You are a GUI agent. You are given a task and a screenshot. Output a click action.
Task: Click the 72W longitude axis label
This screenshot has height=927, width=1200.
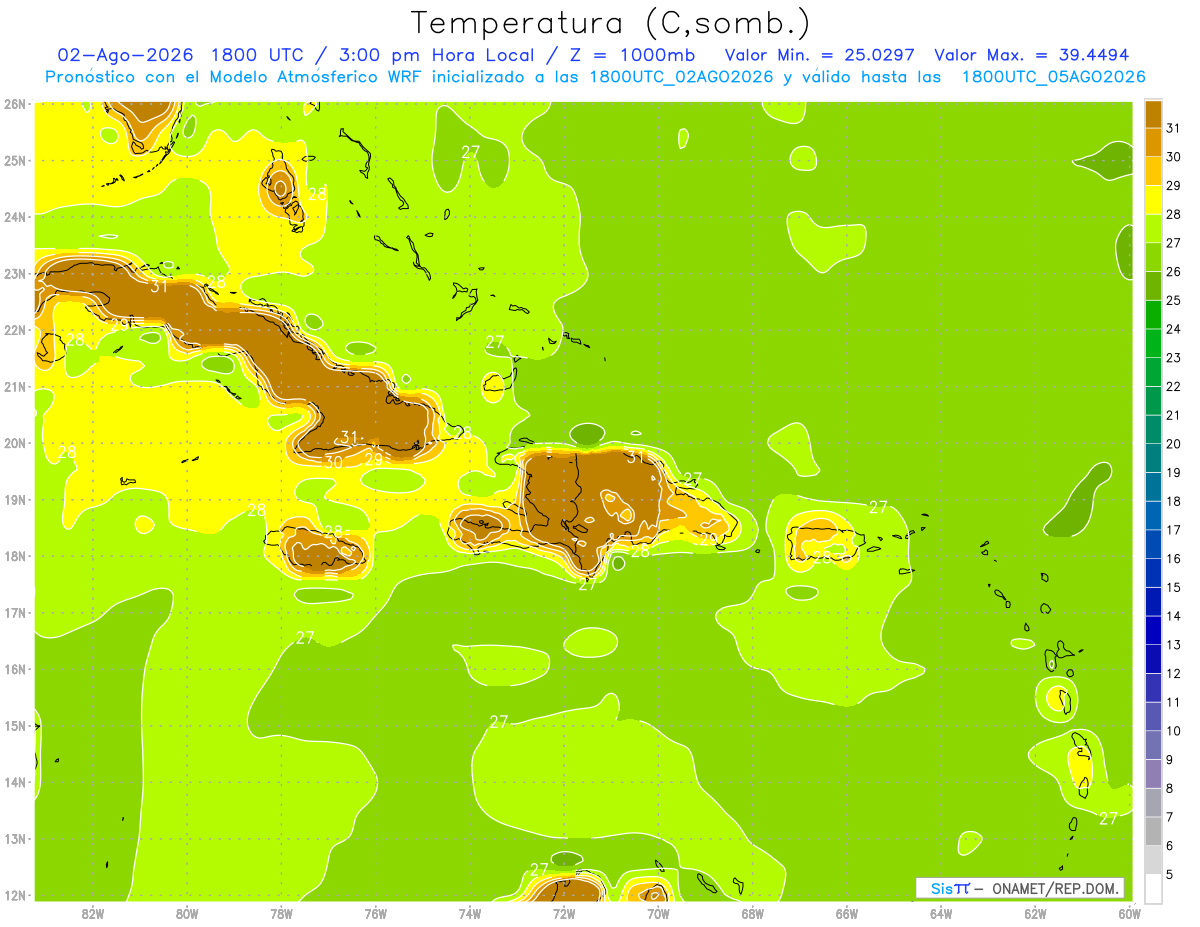pos(564,913)
